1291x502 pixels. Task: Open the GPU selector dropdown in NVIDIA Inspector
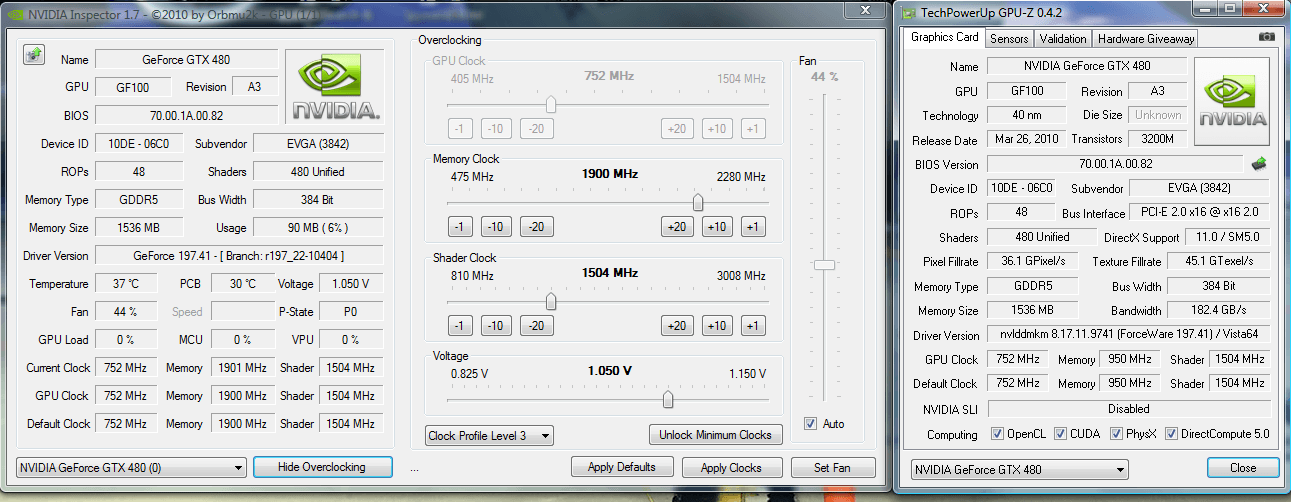click(131, 467)
